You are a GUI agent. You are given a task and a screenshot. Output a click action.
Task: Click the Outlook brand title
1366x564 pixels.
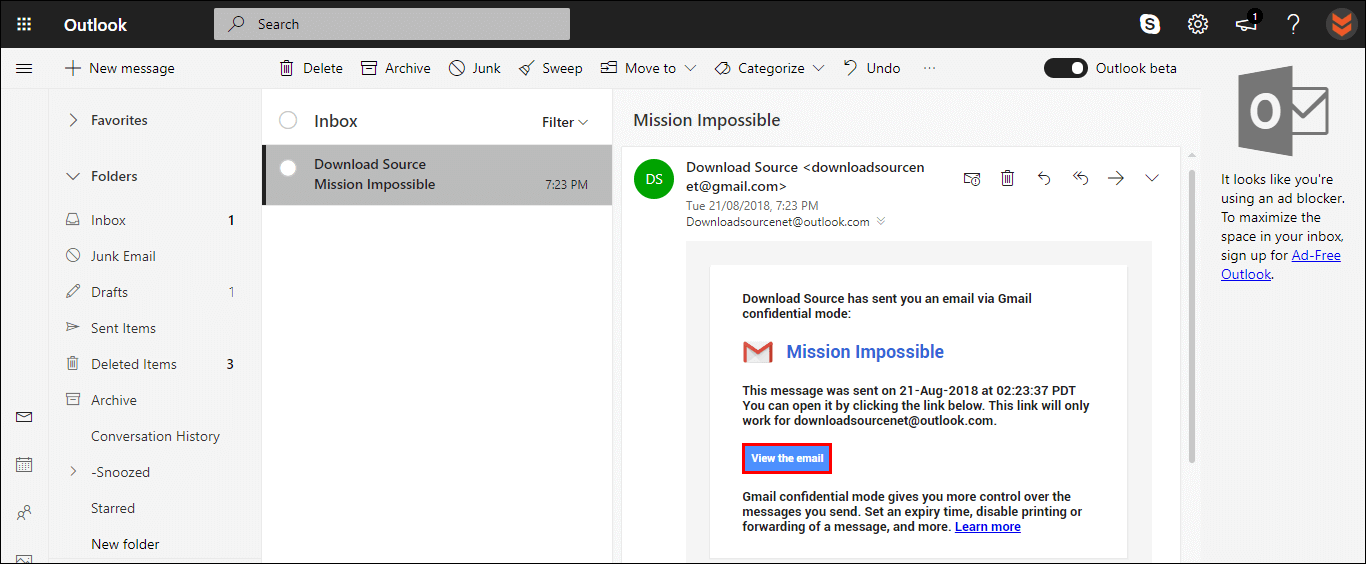tap(96, 24)
